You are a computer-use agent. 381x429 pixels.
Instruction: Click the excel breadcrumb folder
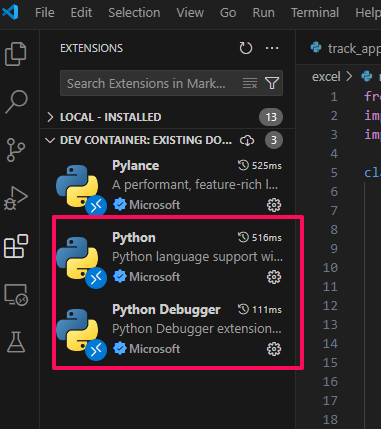click(326, 77)
